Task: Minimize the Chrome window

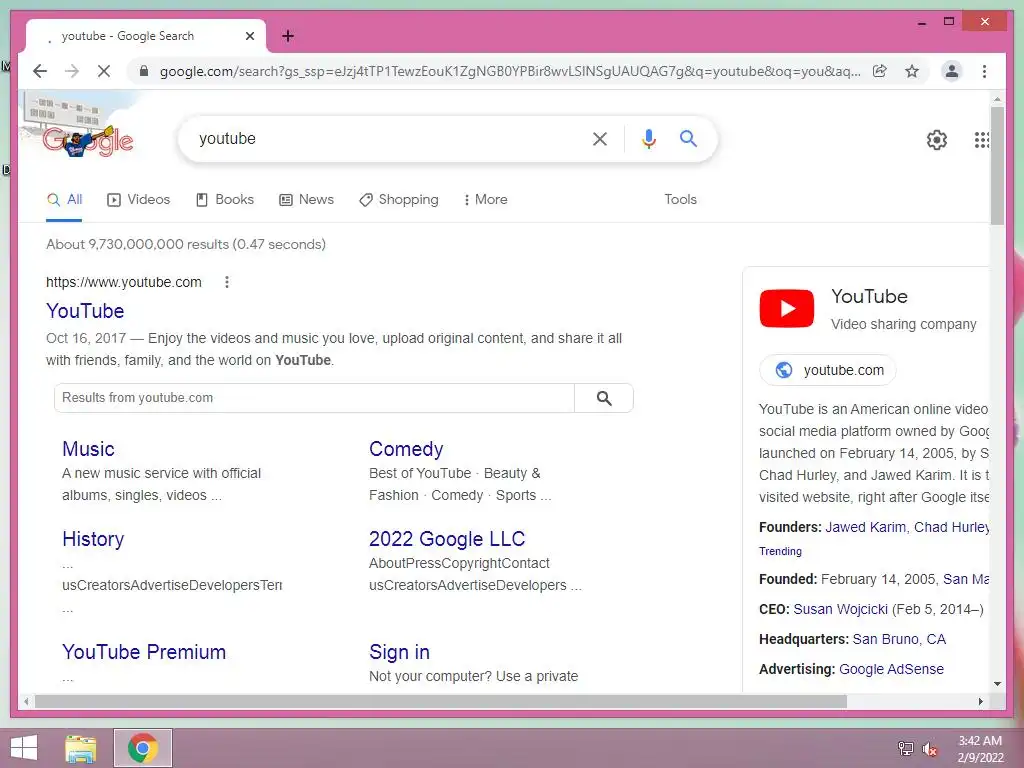Action: tap(921, 22)
